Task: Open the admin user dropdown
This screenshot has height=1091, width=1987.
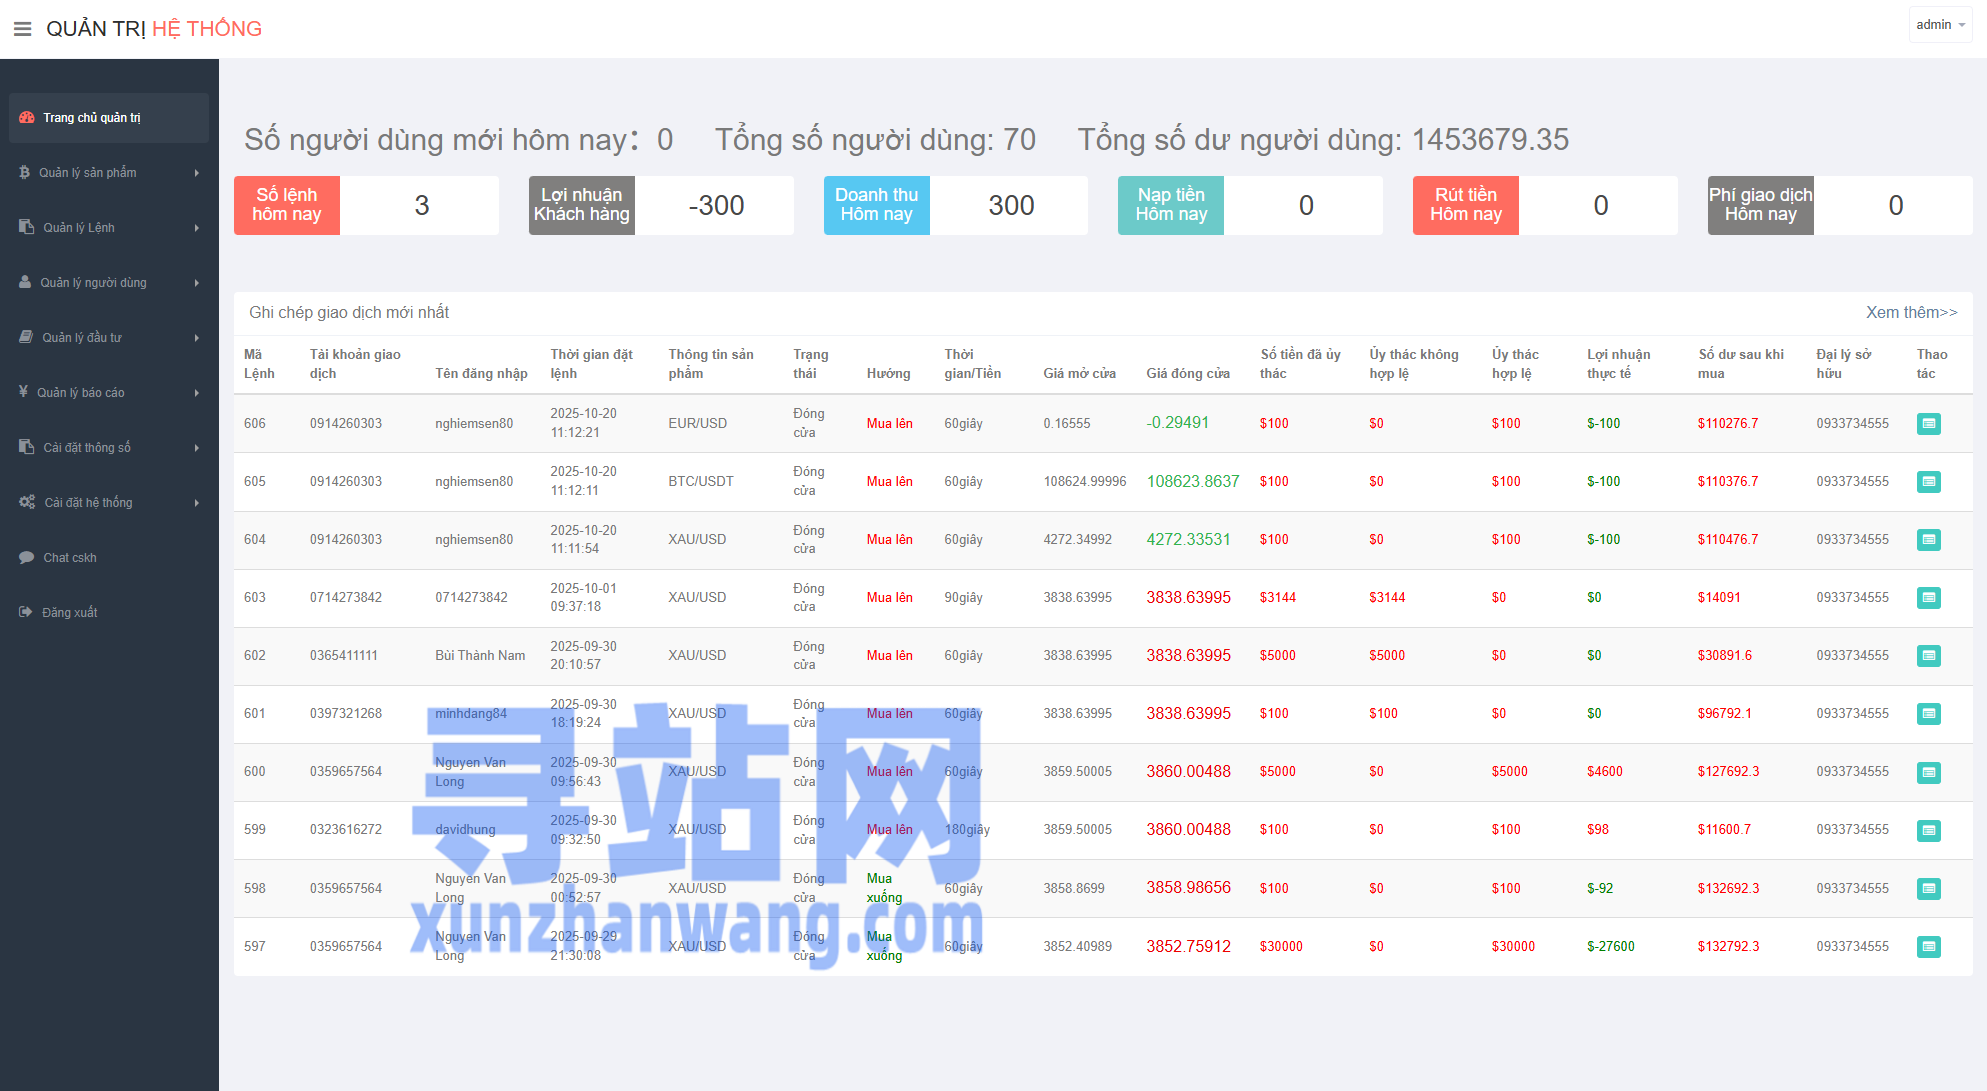Action: (1940, 25)
